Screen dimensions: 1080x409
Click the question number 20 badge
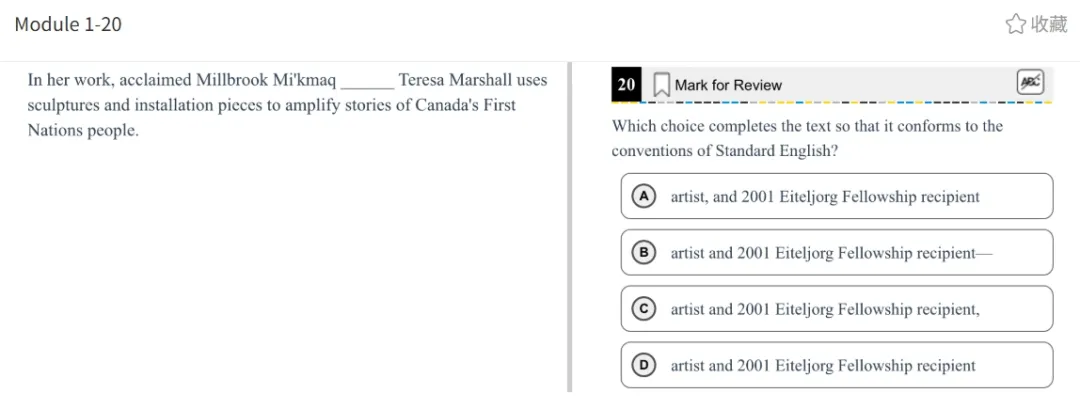(x=627, y=85)
